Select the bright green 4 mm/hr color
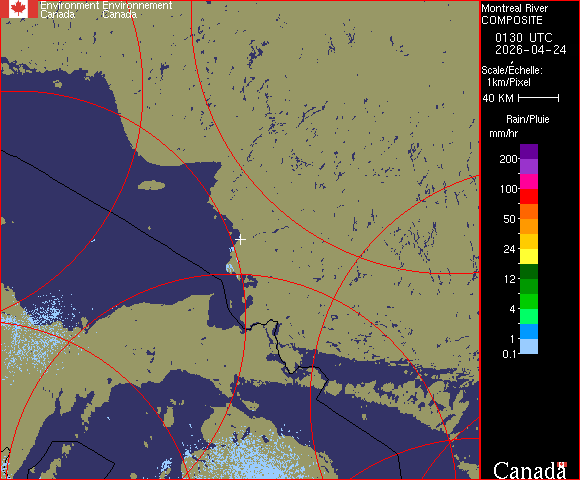The width and height of the screenshot is (580, 480). pyautogui.click(x=529, y=301)
